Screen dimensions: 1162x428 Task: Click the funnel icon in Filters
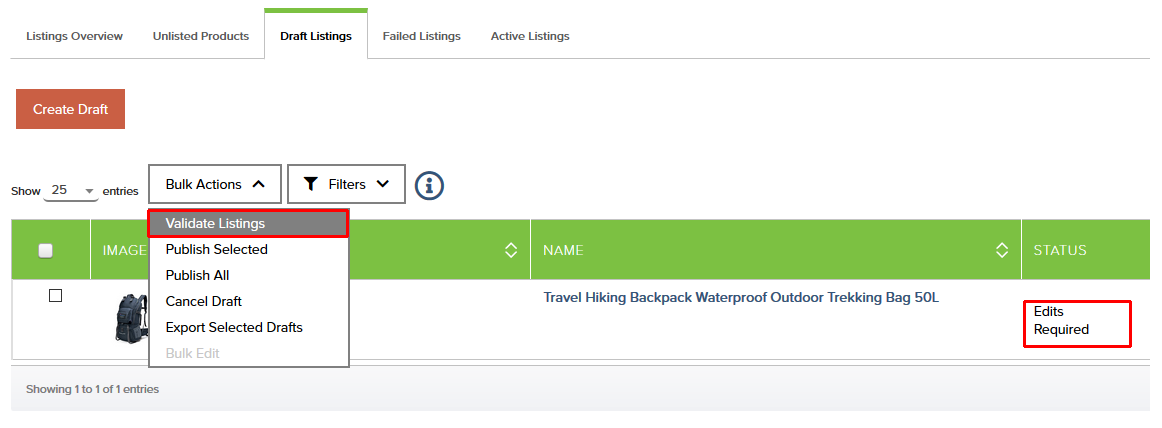tap(311, 184)
